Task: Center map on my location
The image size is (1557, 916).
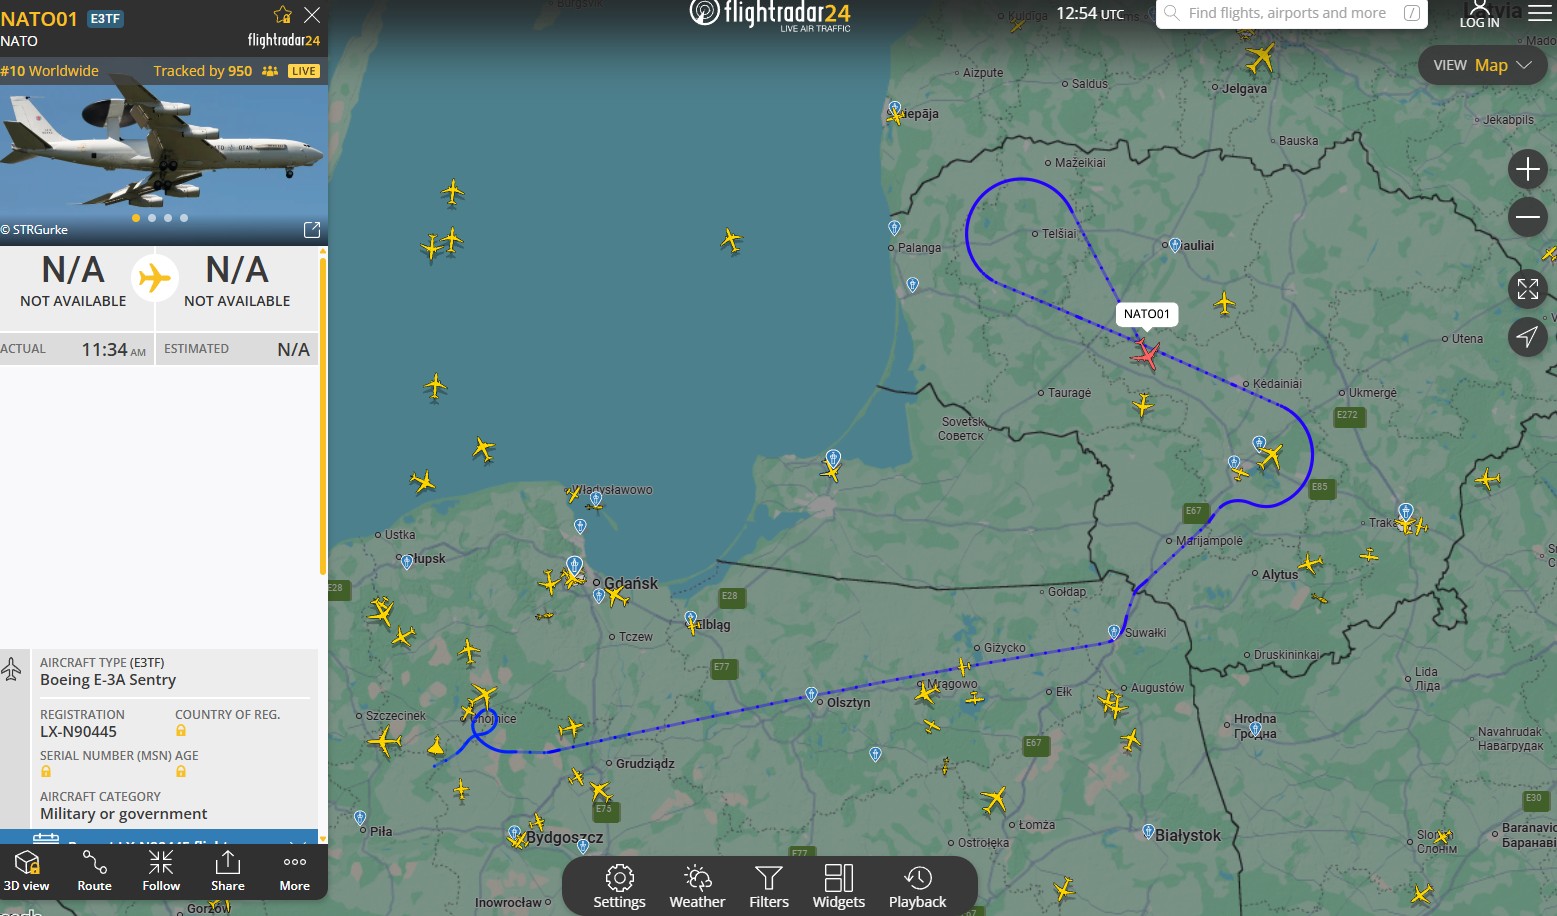Action: (x=1527, y=337)
